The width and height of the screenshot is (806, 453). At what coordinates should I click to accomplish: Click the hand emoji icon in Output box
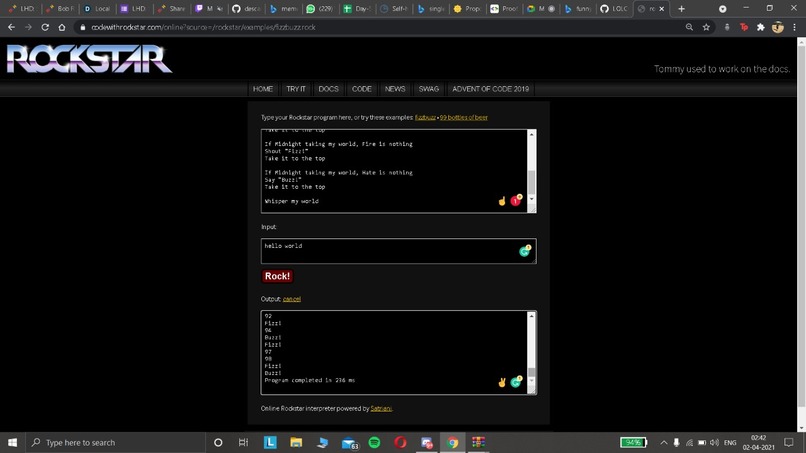point(502,382)
